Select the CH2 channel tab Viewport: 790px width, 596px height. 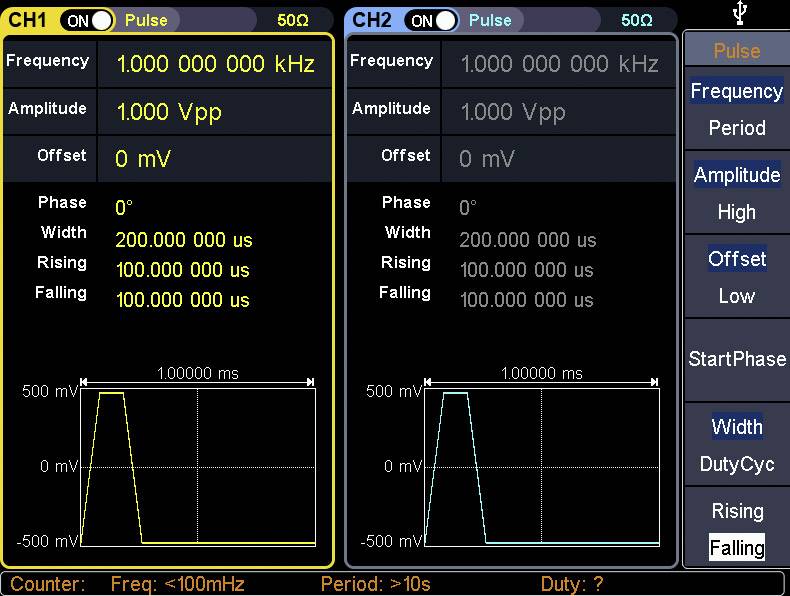tap(372, 20)
